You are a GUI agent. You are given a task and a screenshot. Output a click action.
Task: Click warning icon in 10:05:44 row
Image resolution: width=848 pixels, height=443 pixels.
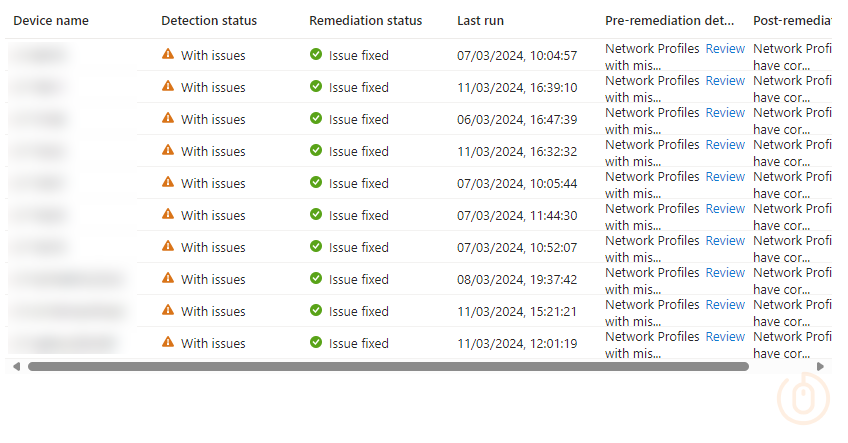pos(168,183)
